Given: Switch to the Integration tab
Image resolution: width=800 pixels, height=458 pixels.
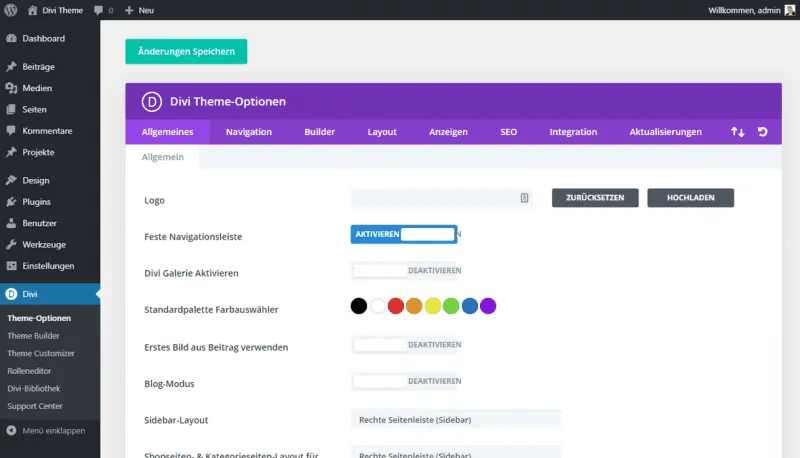Looking at the screenshot, I should click(x=573, y=132).
